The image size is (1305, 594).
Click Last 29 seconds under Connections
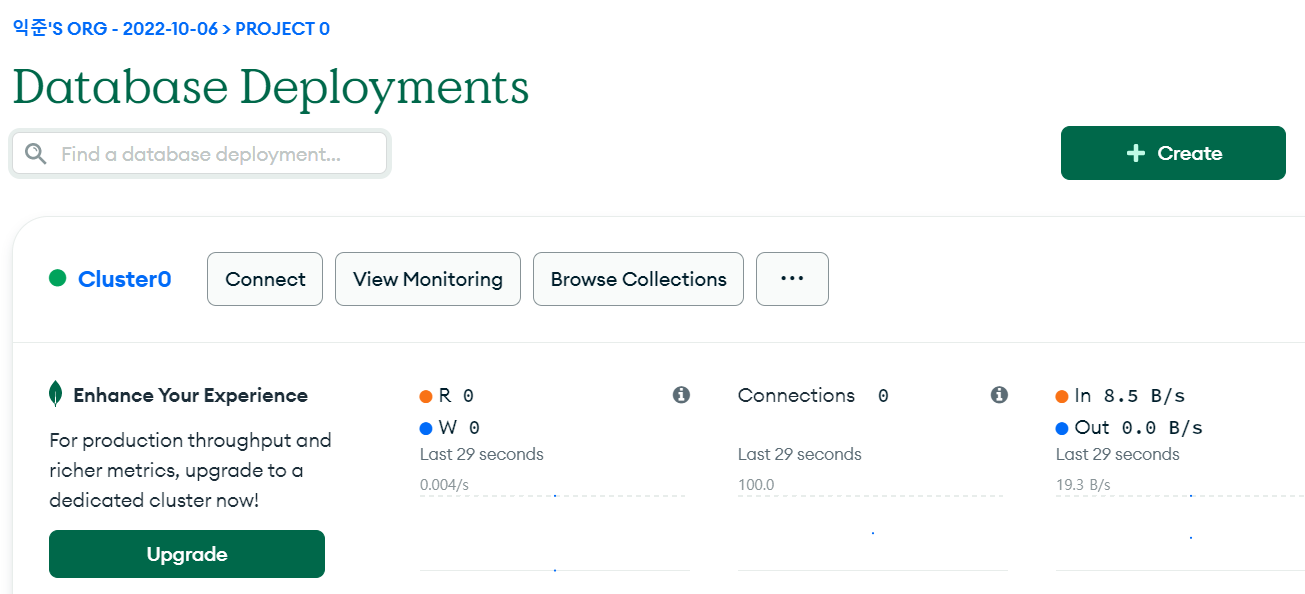pos(800,454)
